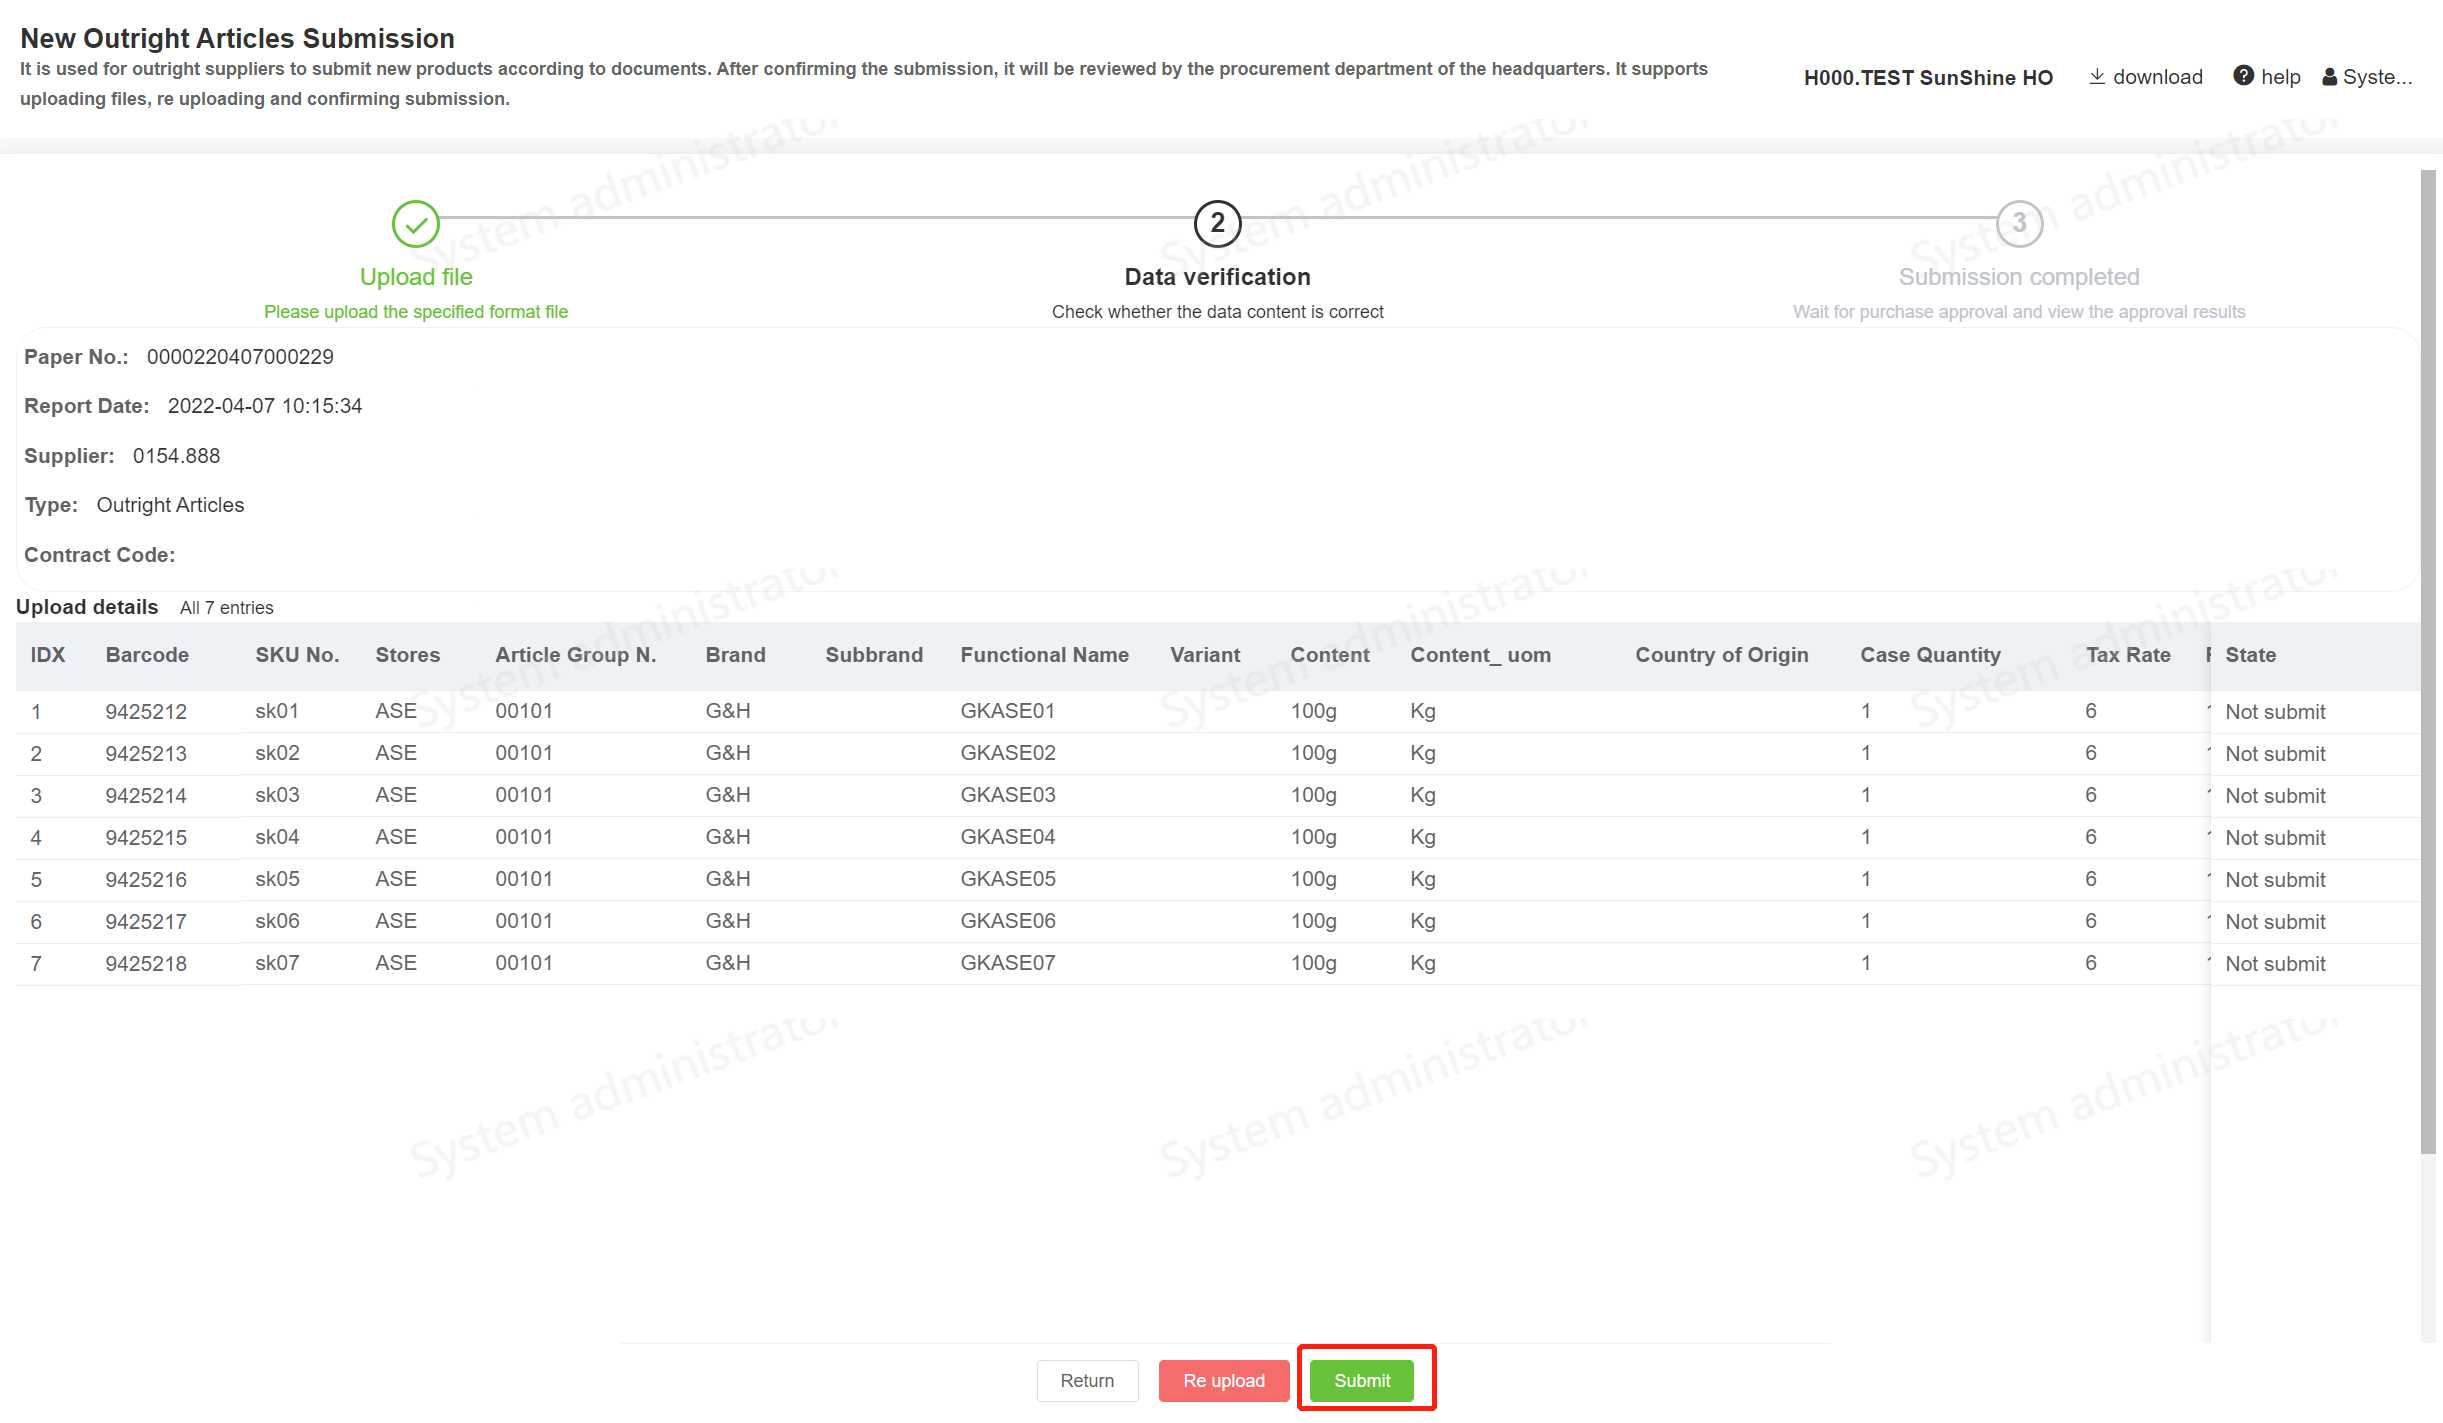Click the GKASE05 functional name cell
The image size is (2443, 1423).
[1007, 879]
